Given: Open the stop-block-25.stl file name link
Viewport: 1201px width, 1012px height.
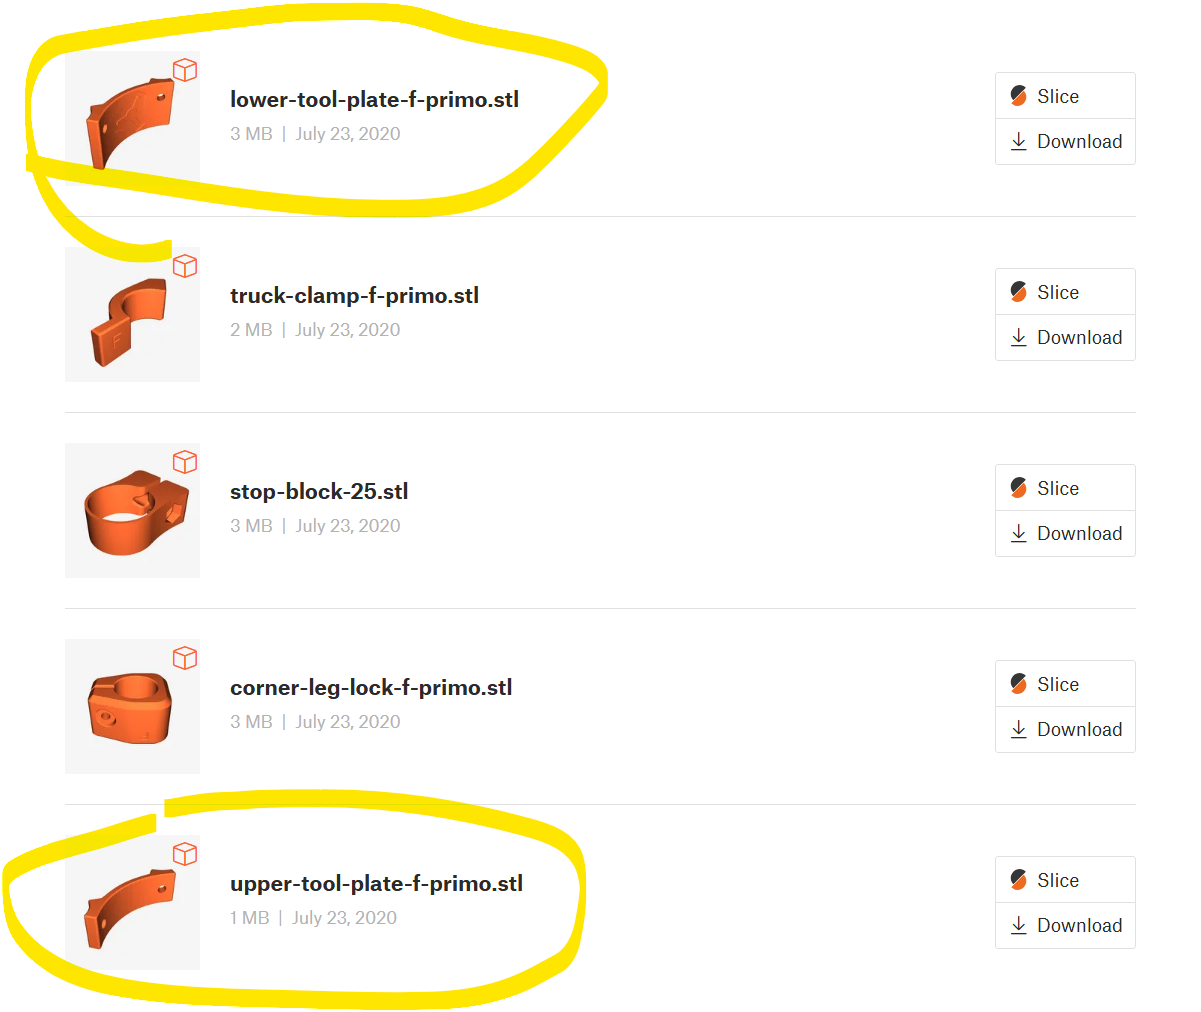Looking at the screenshot, I should tap(319, 492).
